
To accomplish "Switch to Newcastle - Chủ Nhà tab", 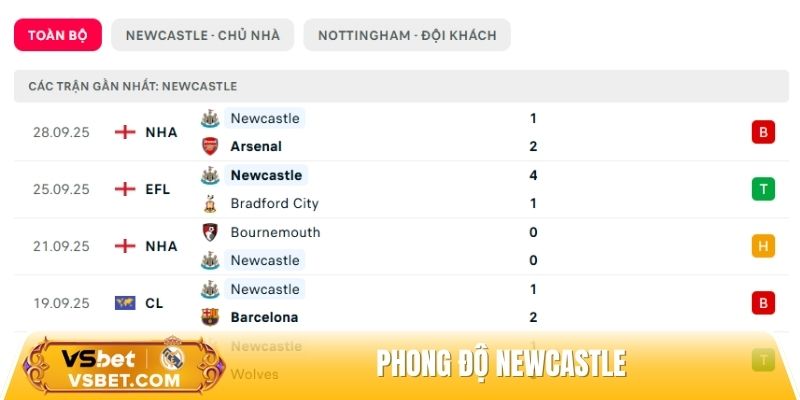I will pyautogui.click(x=202, y=35).
